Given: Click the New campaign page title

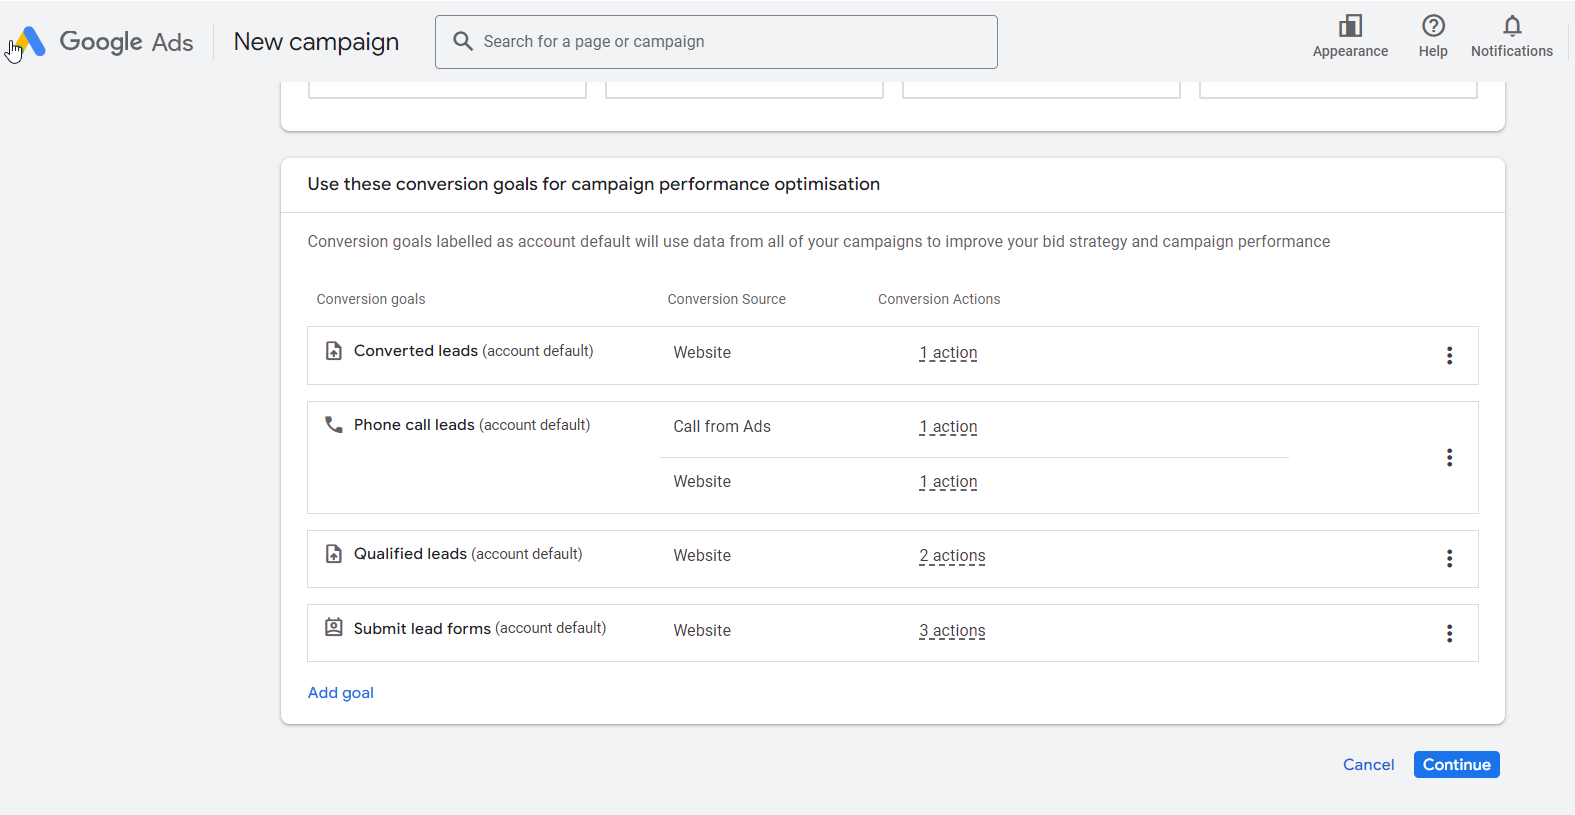Looking at the screenshot, I should tap(316, 42).
